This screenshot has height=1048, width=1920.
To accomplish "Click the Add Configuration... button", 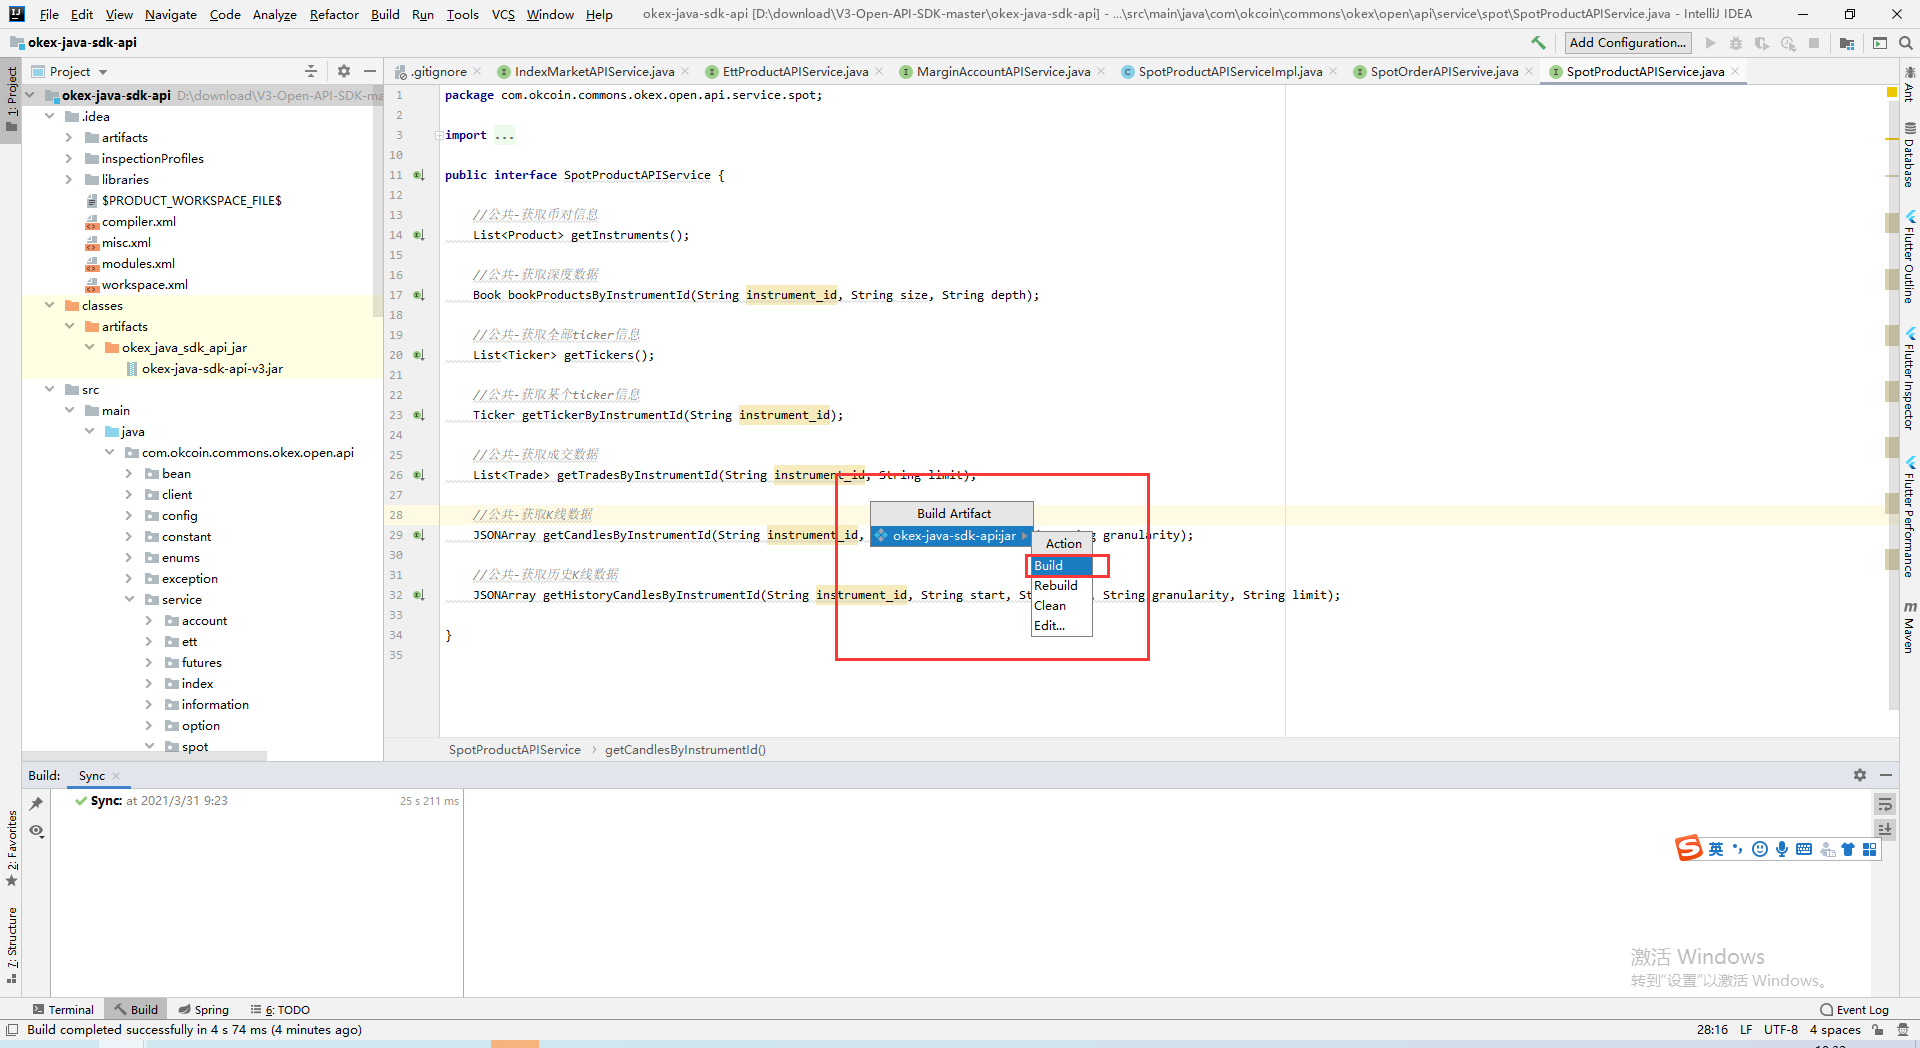I will tap(1627, 42).
